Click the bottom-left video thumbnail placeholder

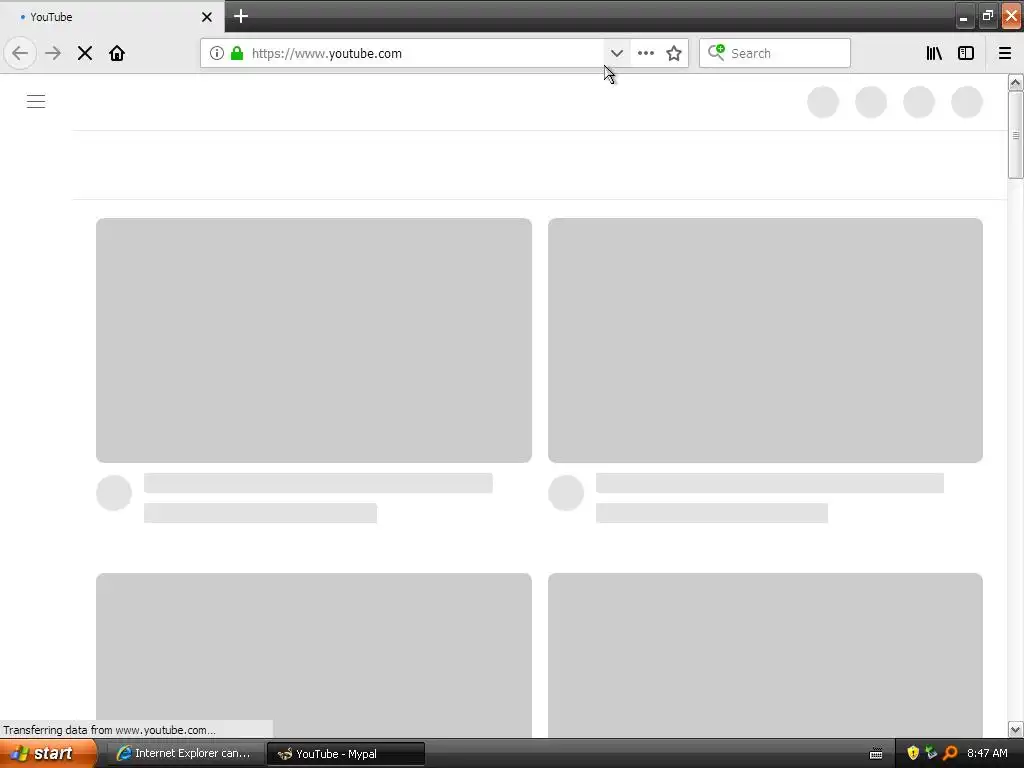click(x=313, y=655)
